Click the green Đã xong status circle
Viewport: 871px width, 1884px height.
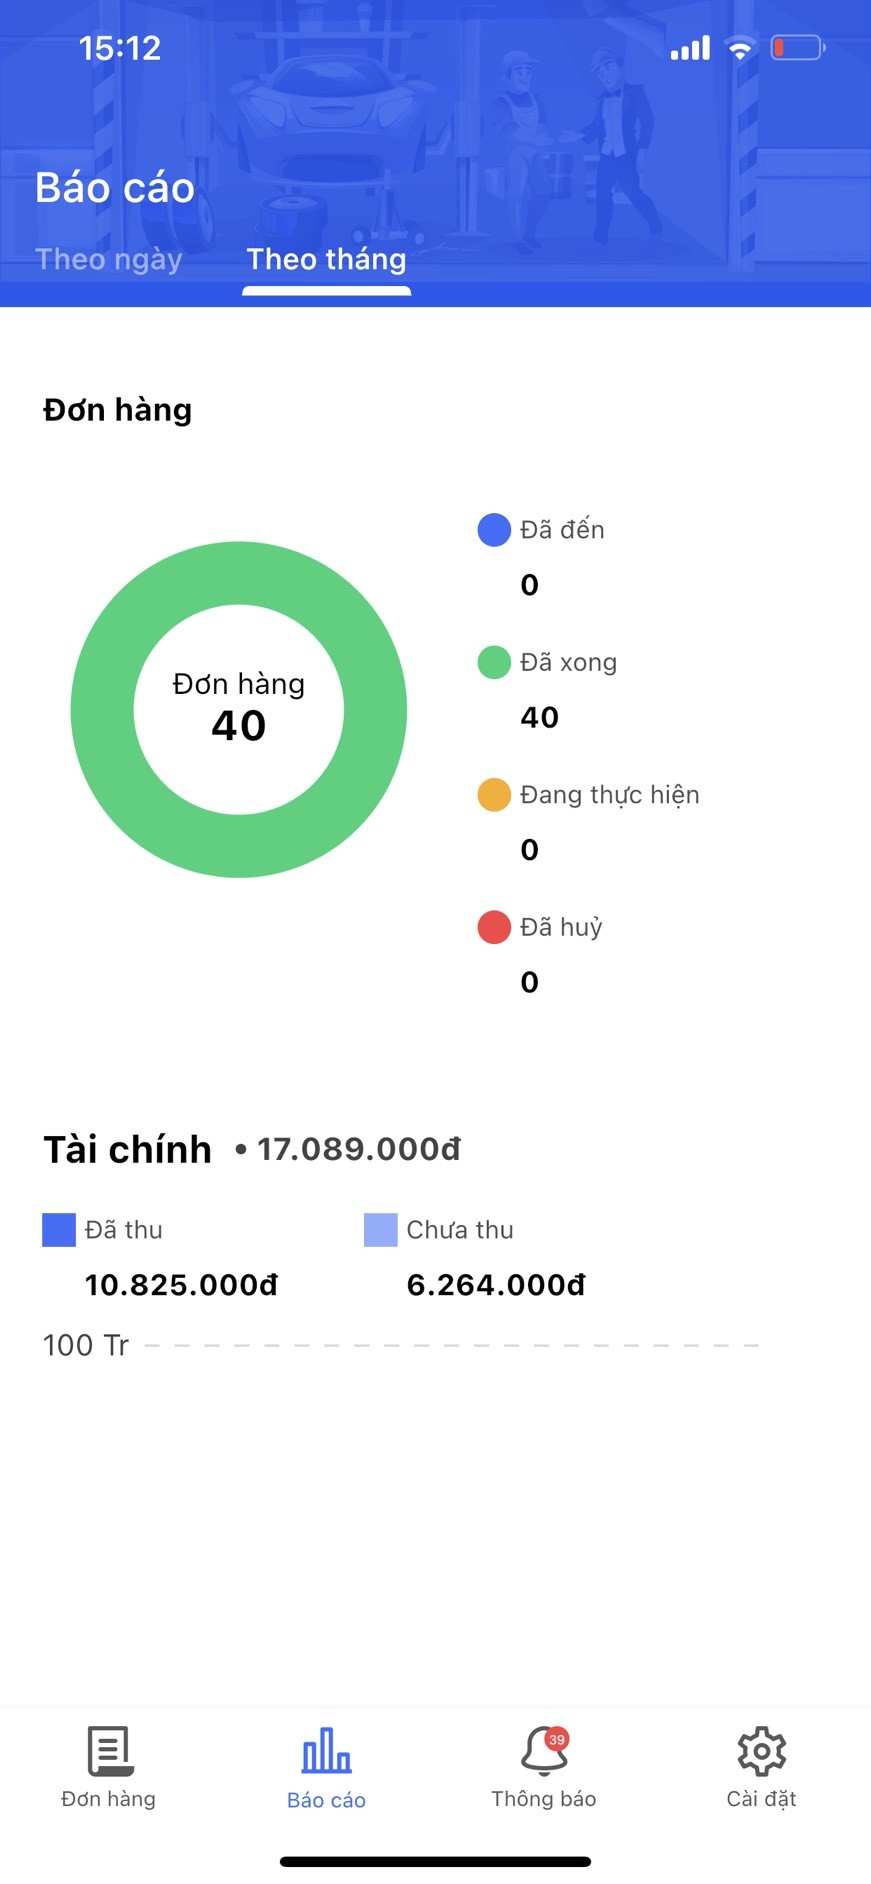click(493, 662)
